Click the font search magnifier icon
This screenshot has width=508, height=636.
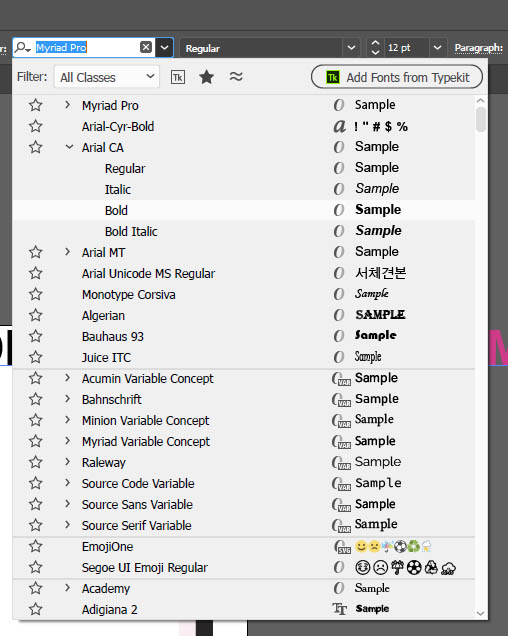click(22, 47)
